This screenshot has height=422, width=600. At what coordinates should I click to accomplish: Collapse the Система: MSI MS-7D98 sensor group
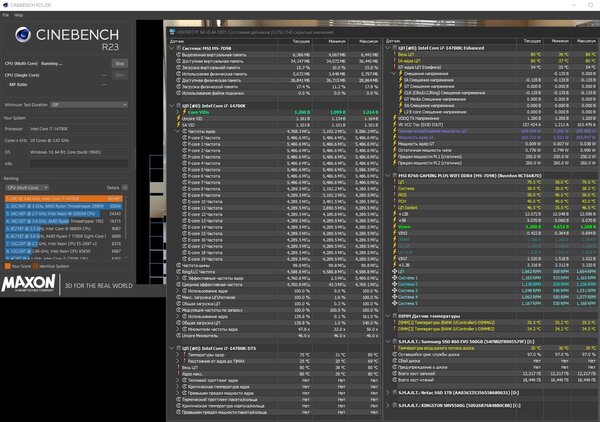(x=172, y=48)
